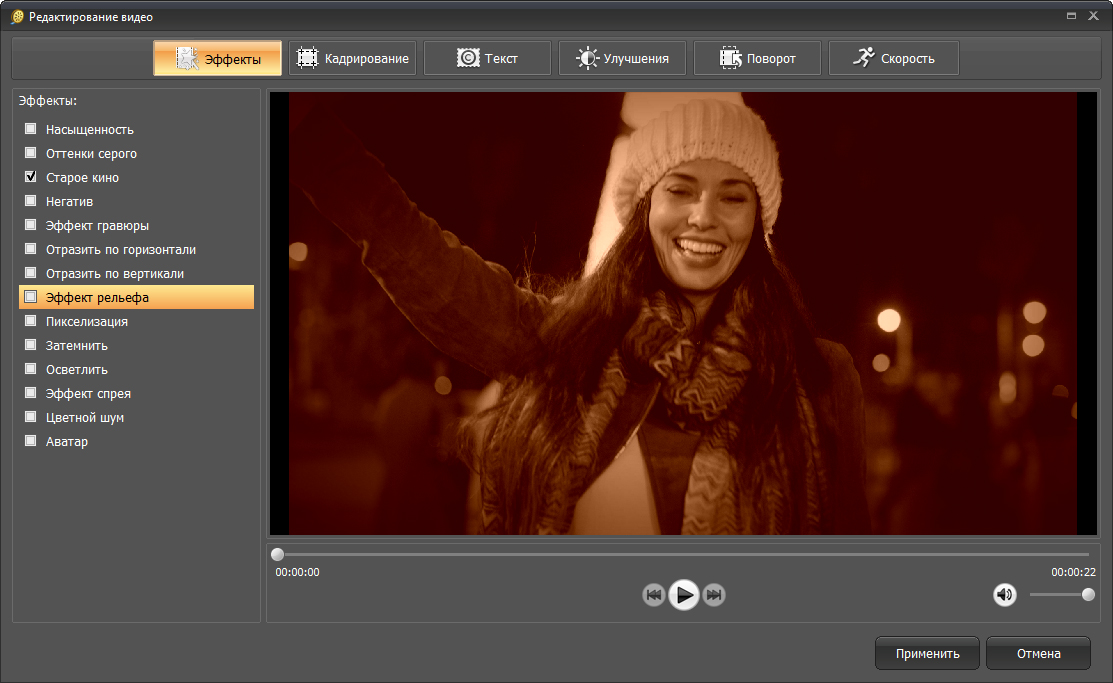This screenshot has width=1113, height=683.
Task: Click the volume slider track
Action: tap(1058, 595)
